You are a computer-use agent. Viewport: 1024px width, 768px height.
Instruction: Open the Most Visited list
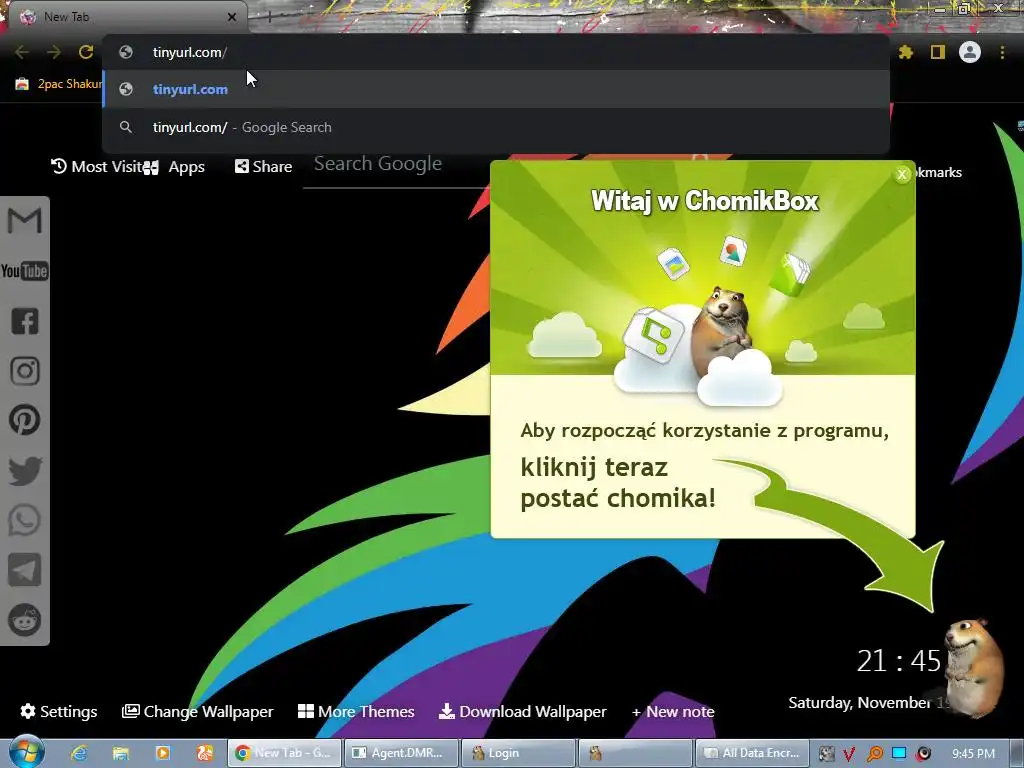pyautogui.click(x=97, y=167)
